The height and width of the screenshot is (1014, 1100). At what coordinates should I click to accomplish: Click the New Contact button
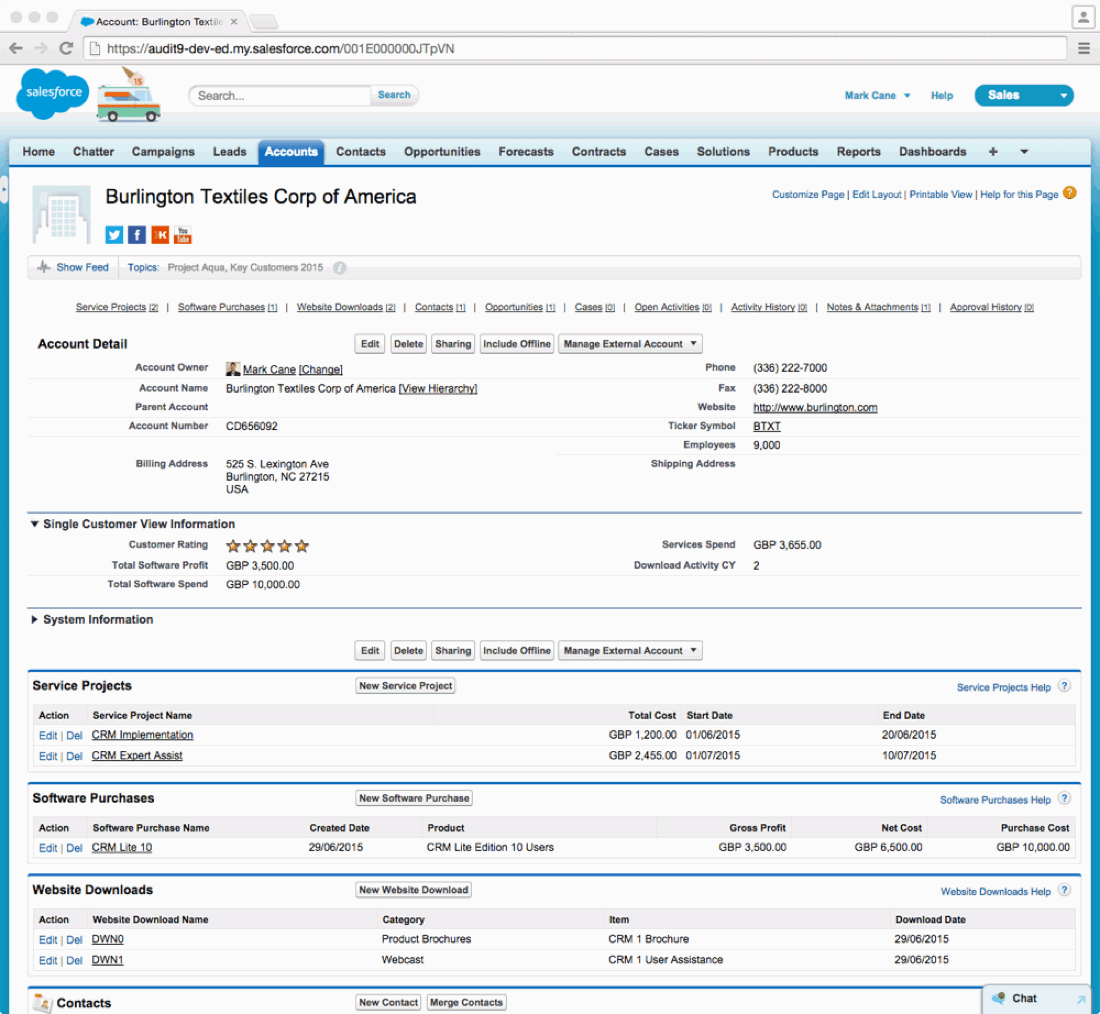tap(389, 1002)
